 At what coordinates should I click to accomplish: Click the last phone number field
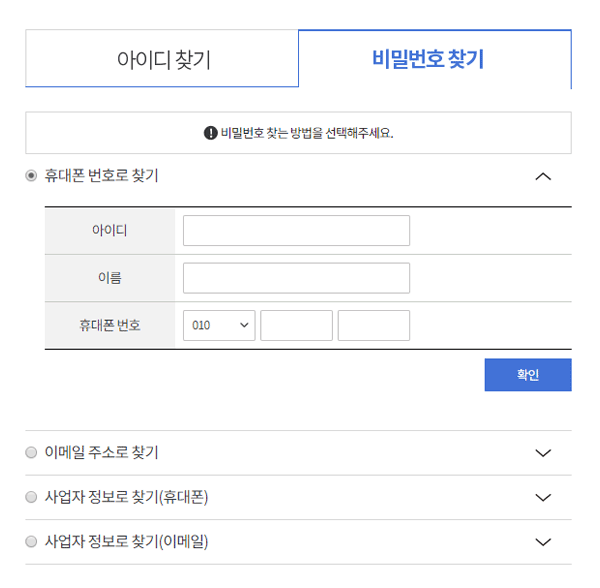tap(374, 326)
